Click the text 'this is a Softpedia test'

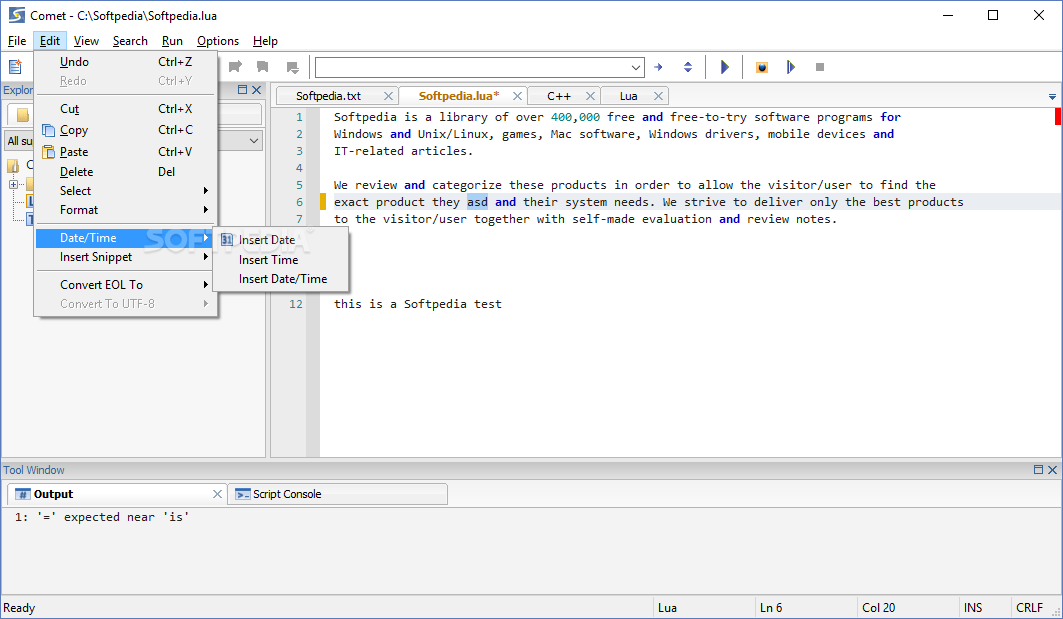(418, 304)
